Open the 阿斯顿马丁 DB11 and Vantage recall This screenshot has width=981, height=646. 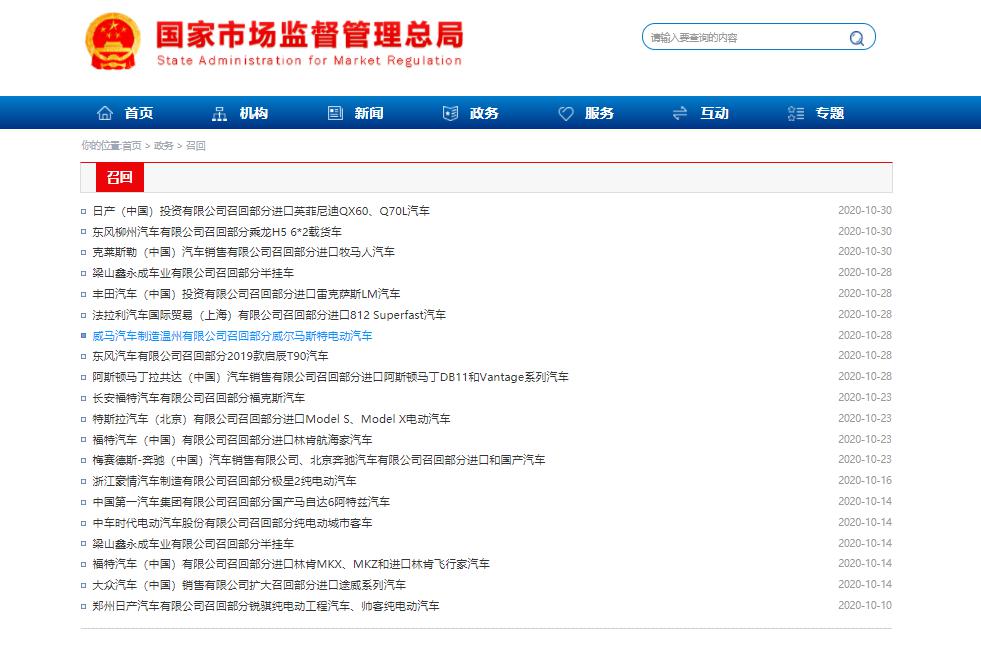(x=330, y=377)
